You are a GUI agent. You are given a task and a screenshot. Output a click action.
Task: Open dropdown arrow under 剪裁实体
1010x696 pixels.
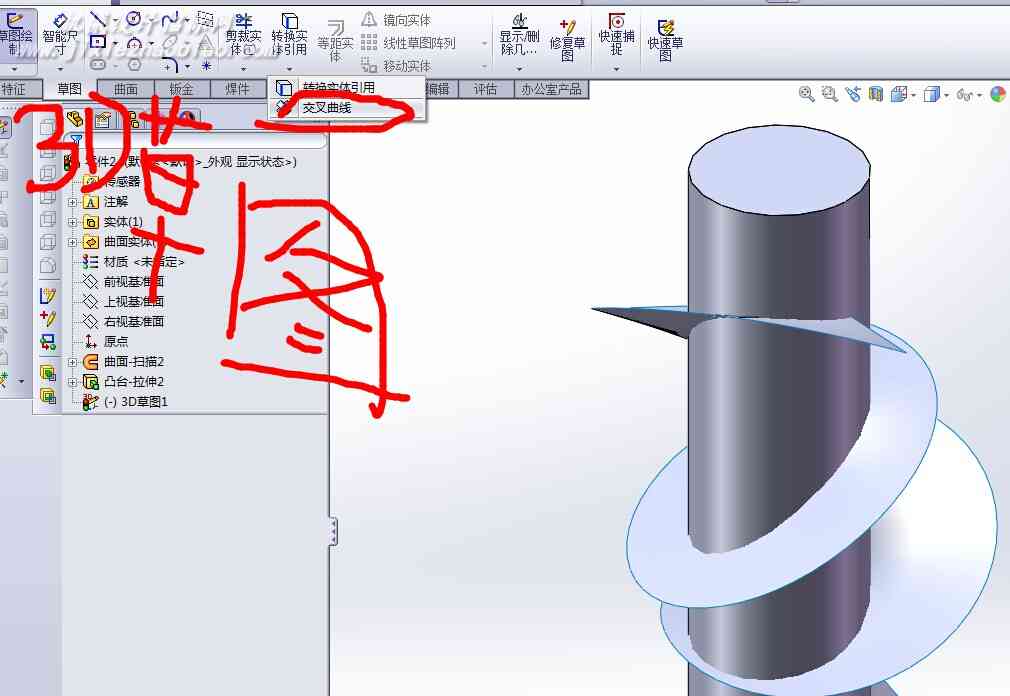coord(243,68)
